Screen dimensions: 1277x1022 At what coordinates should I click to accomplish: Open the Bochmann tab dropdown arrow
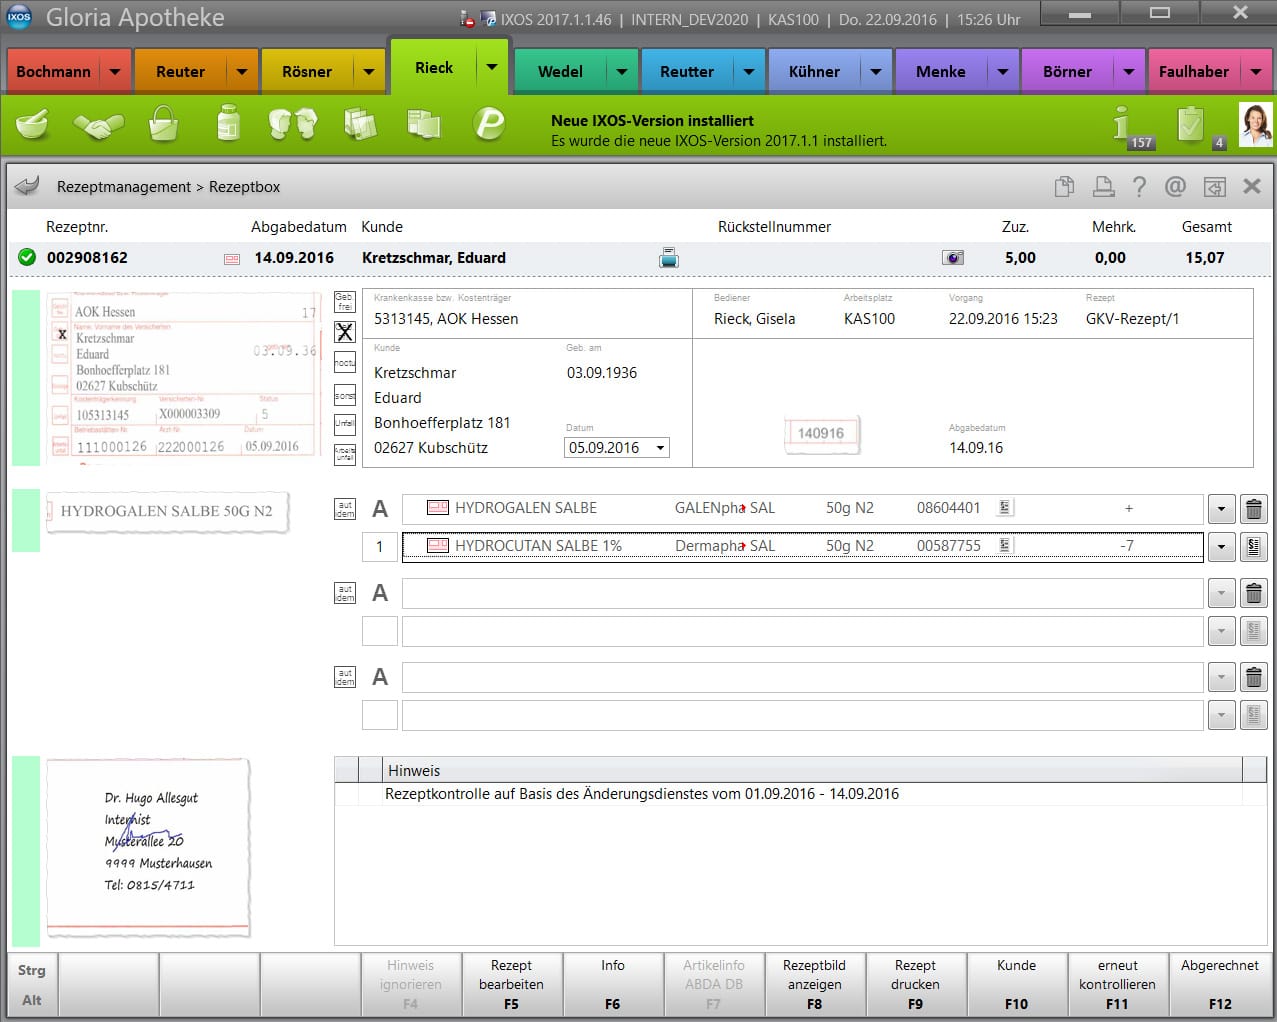pos(115,72)
